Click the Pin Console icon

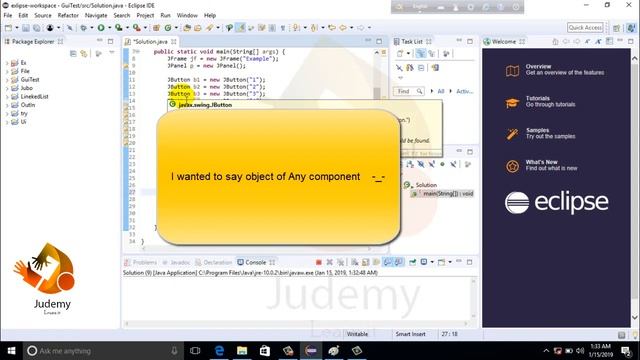(x=413, y=262)
